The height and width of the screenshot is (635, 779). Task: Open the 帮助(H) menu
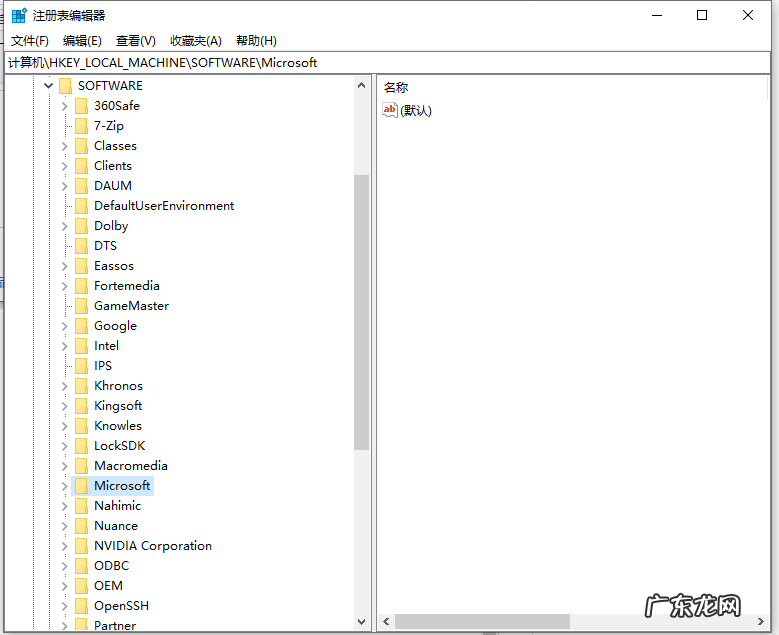[x=256, y=41]
